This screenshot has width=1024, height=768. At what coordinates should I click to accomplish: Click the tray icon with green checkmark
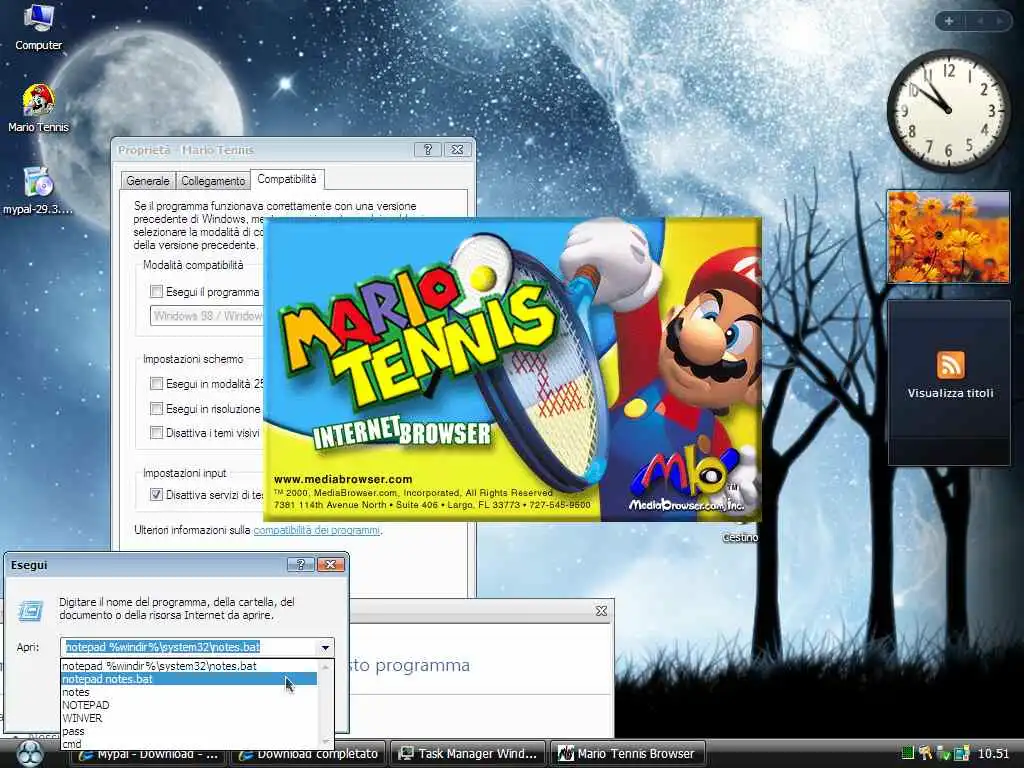point(943,753)
